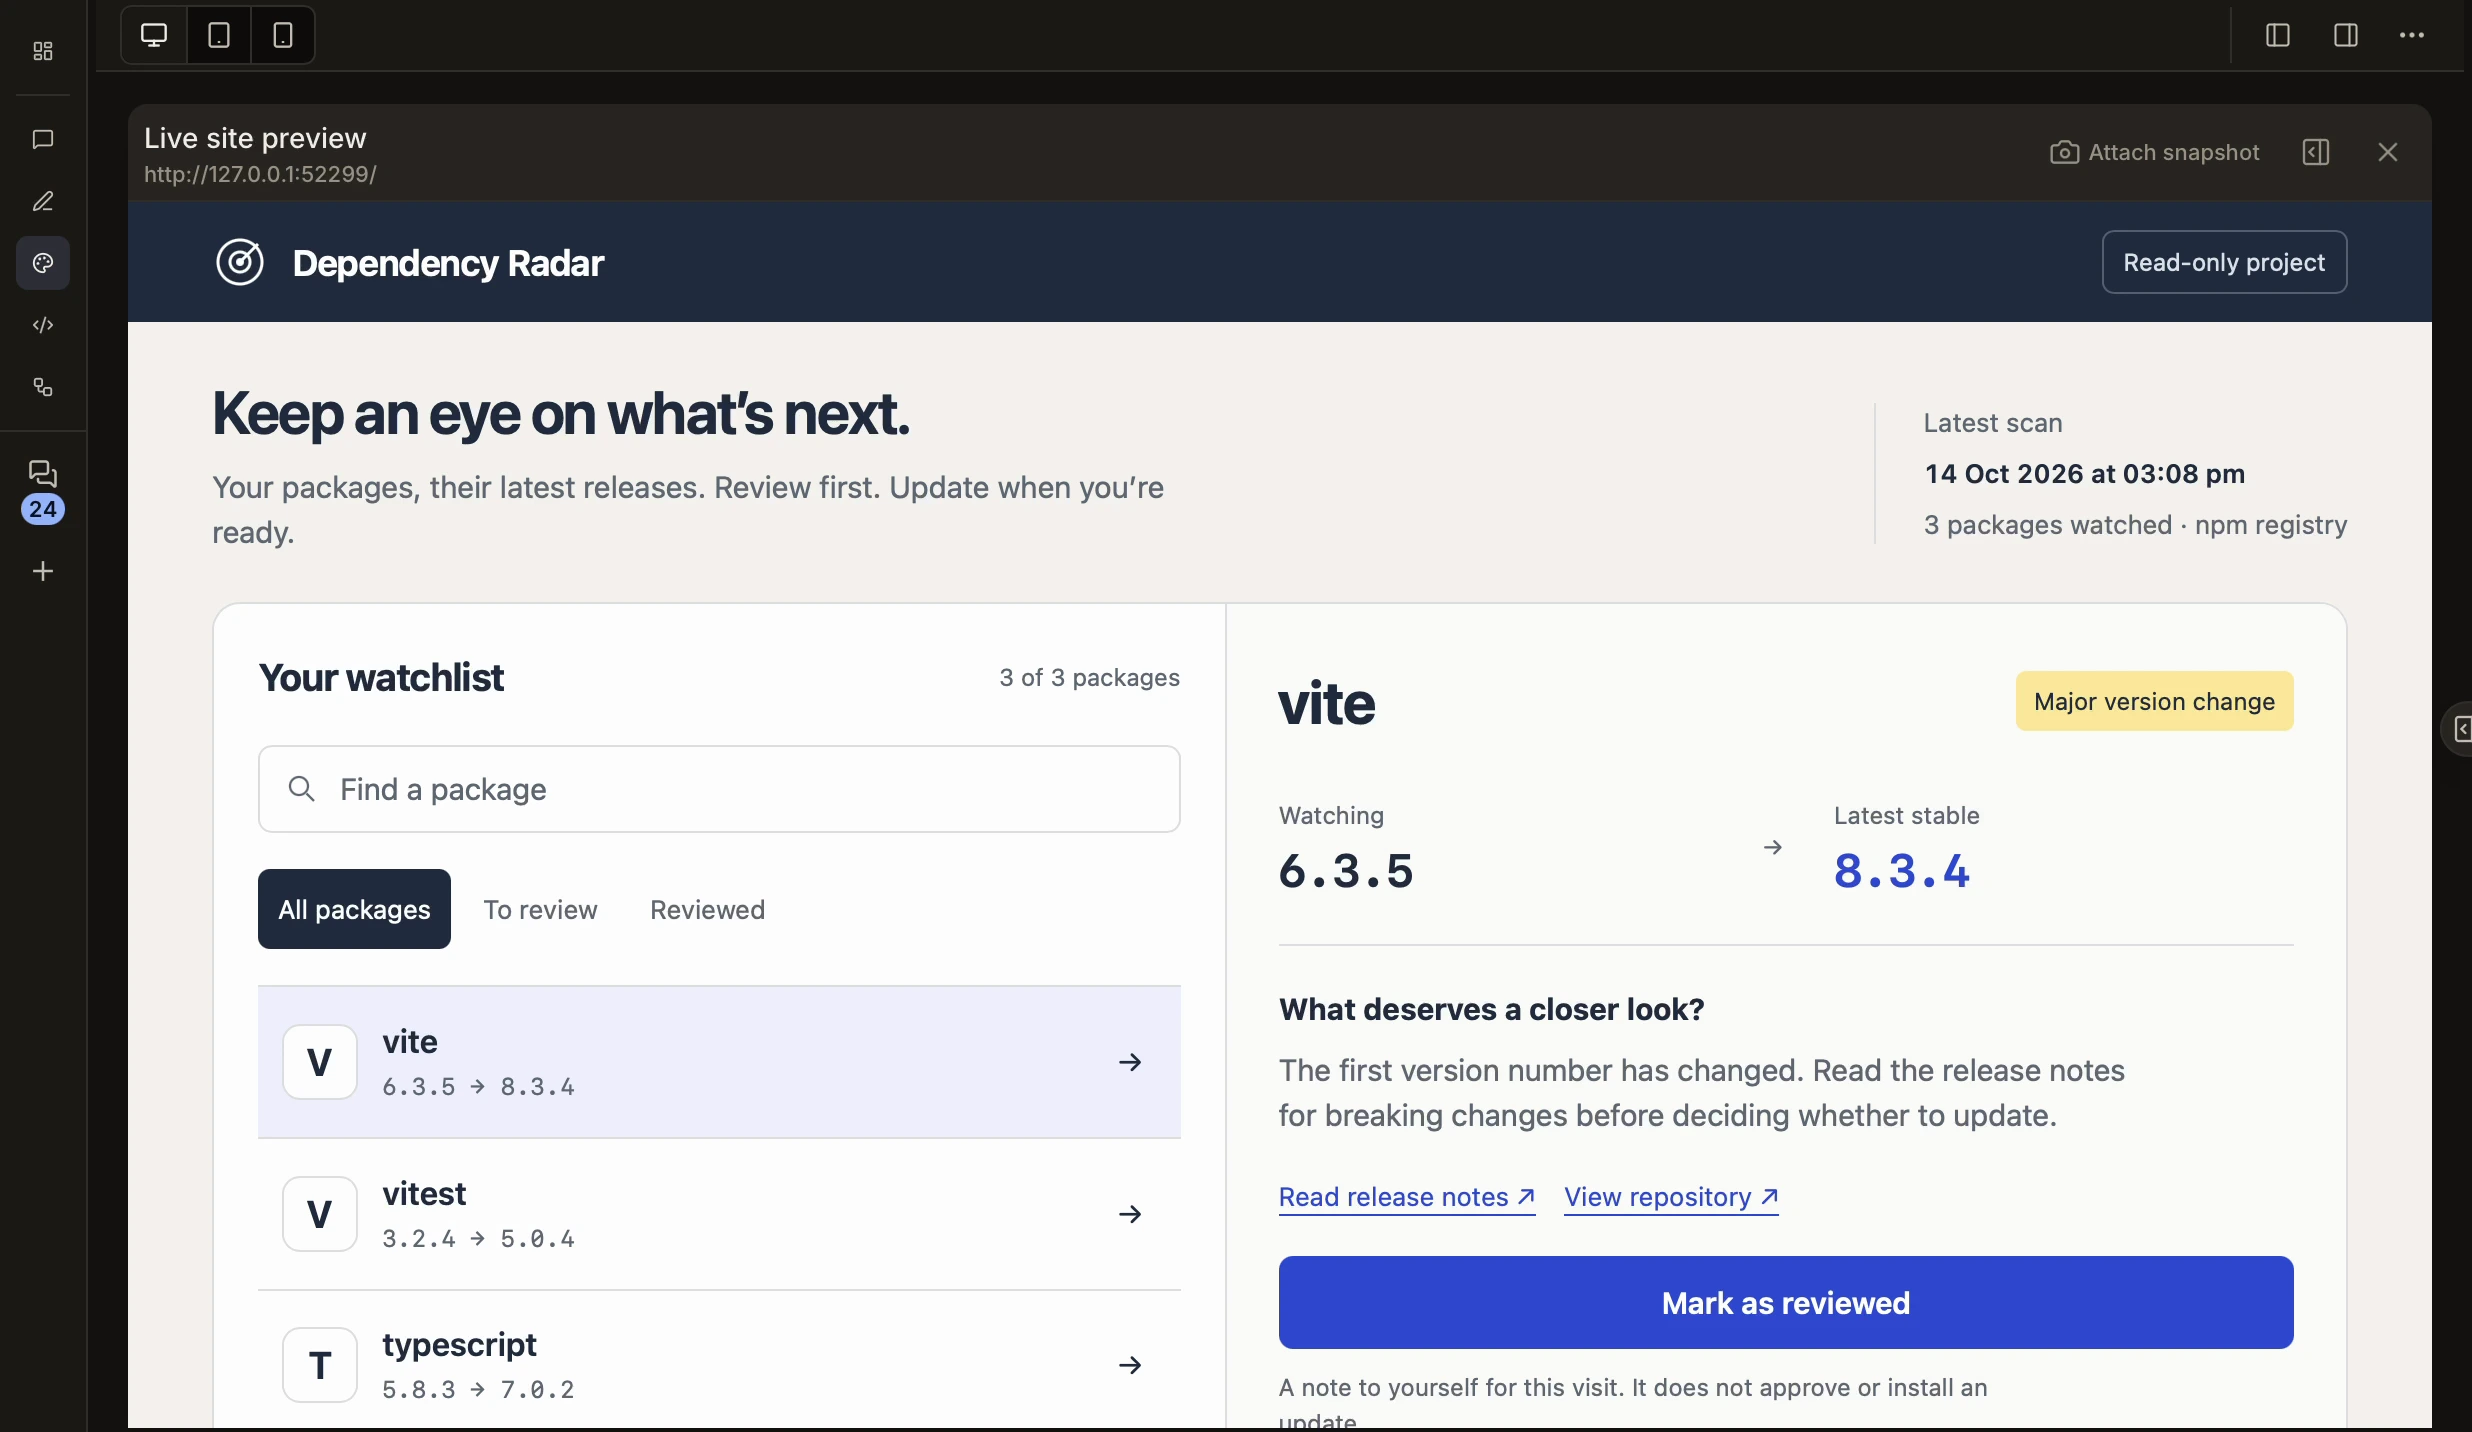Click the Mark as reviewed button
Viewport: 2472px width, 1432px height.
pyautogui.click(x=1786, y=1303)
